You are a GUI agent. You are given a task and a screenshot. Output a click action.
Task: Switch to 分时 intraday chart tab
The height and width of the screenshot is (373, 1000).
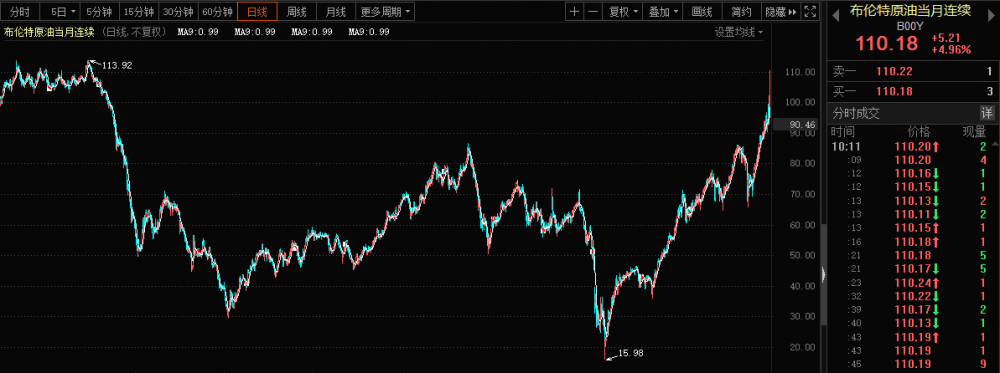click(20, 11)
